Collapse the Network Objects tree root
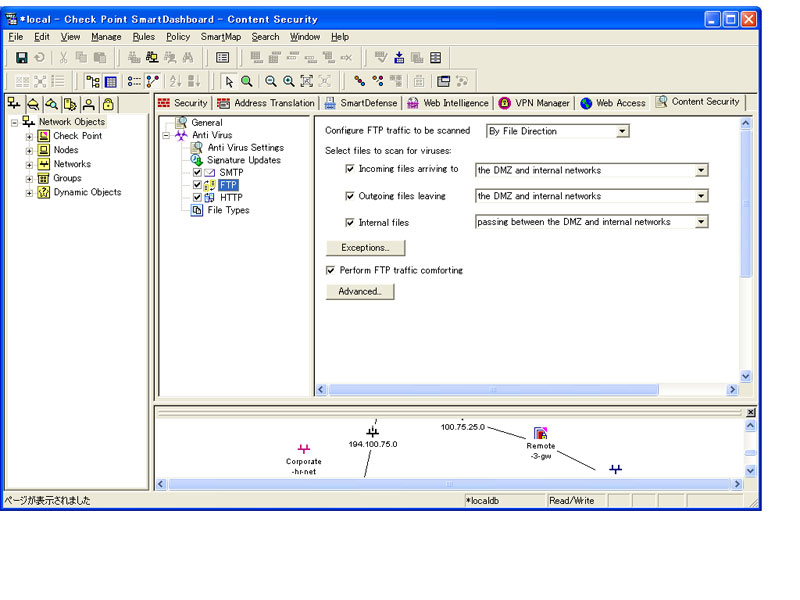 (15, 122)
